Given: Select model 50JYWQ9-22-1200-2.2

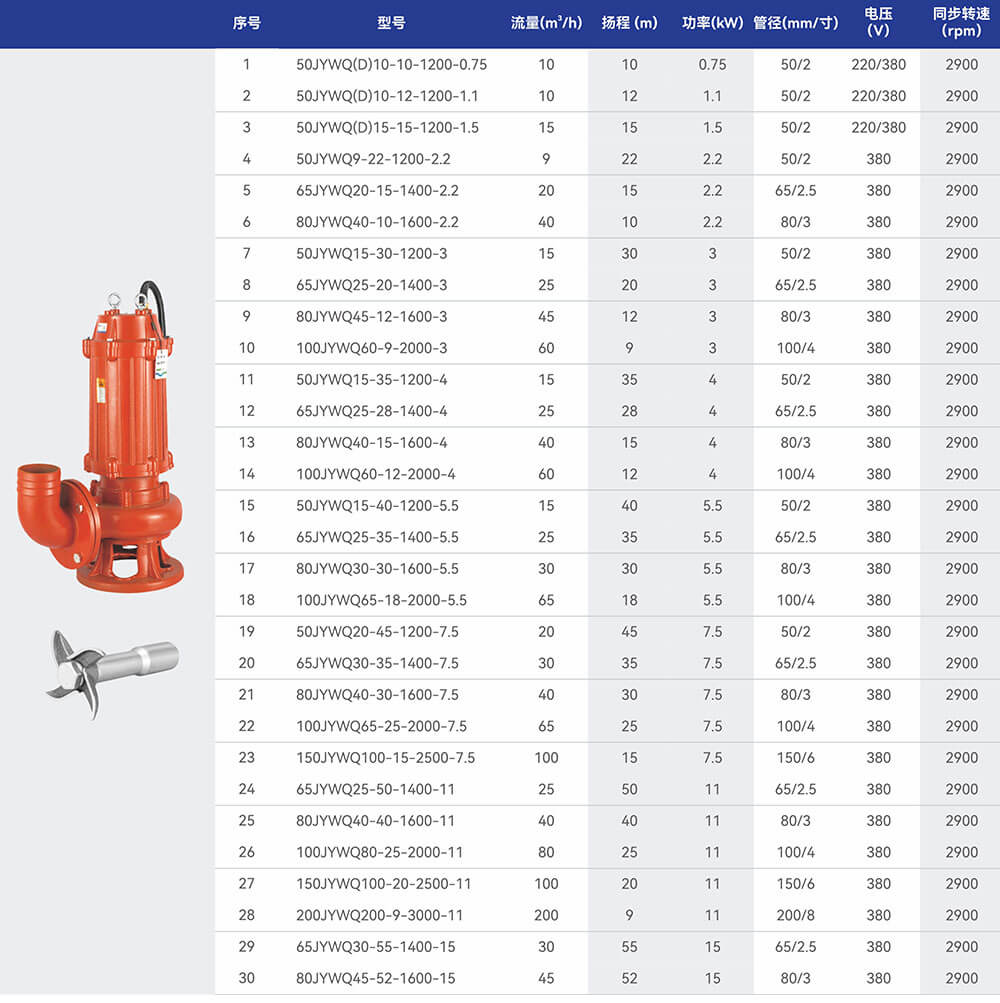Looking at the screenshot, I should pos(373,159).
